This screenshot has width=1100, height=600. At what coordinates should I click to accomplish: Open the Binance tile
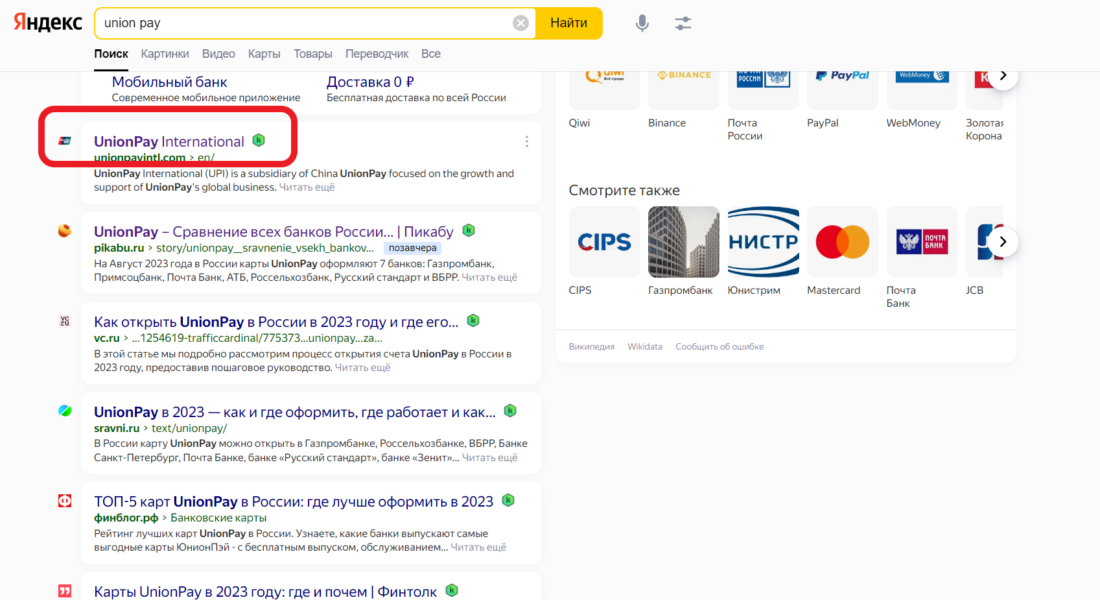coord(683,82)
